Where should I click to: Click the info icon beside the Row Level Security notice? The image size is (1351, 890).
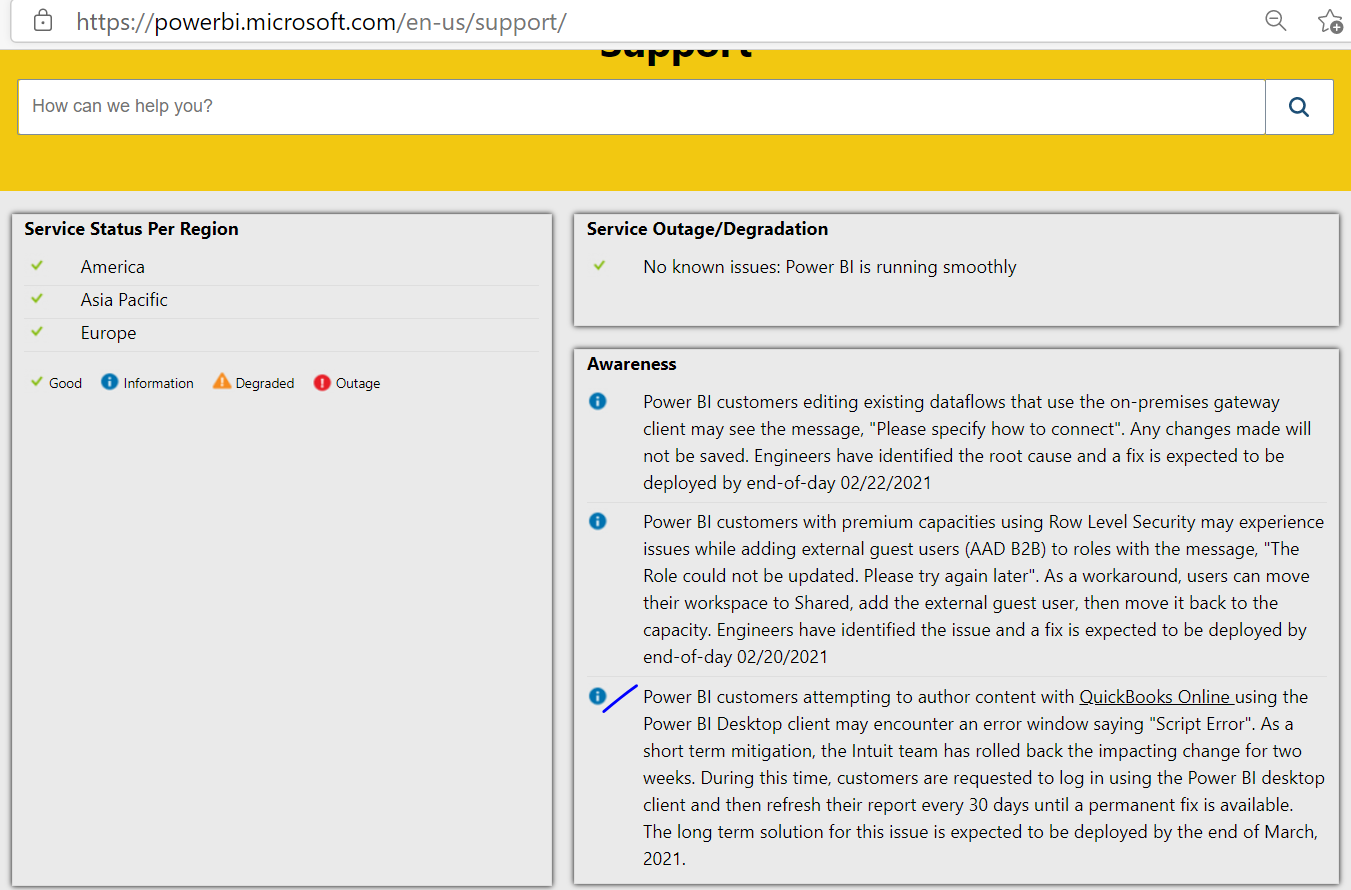(597, 521)
